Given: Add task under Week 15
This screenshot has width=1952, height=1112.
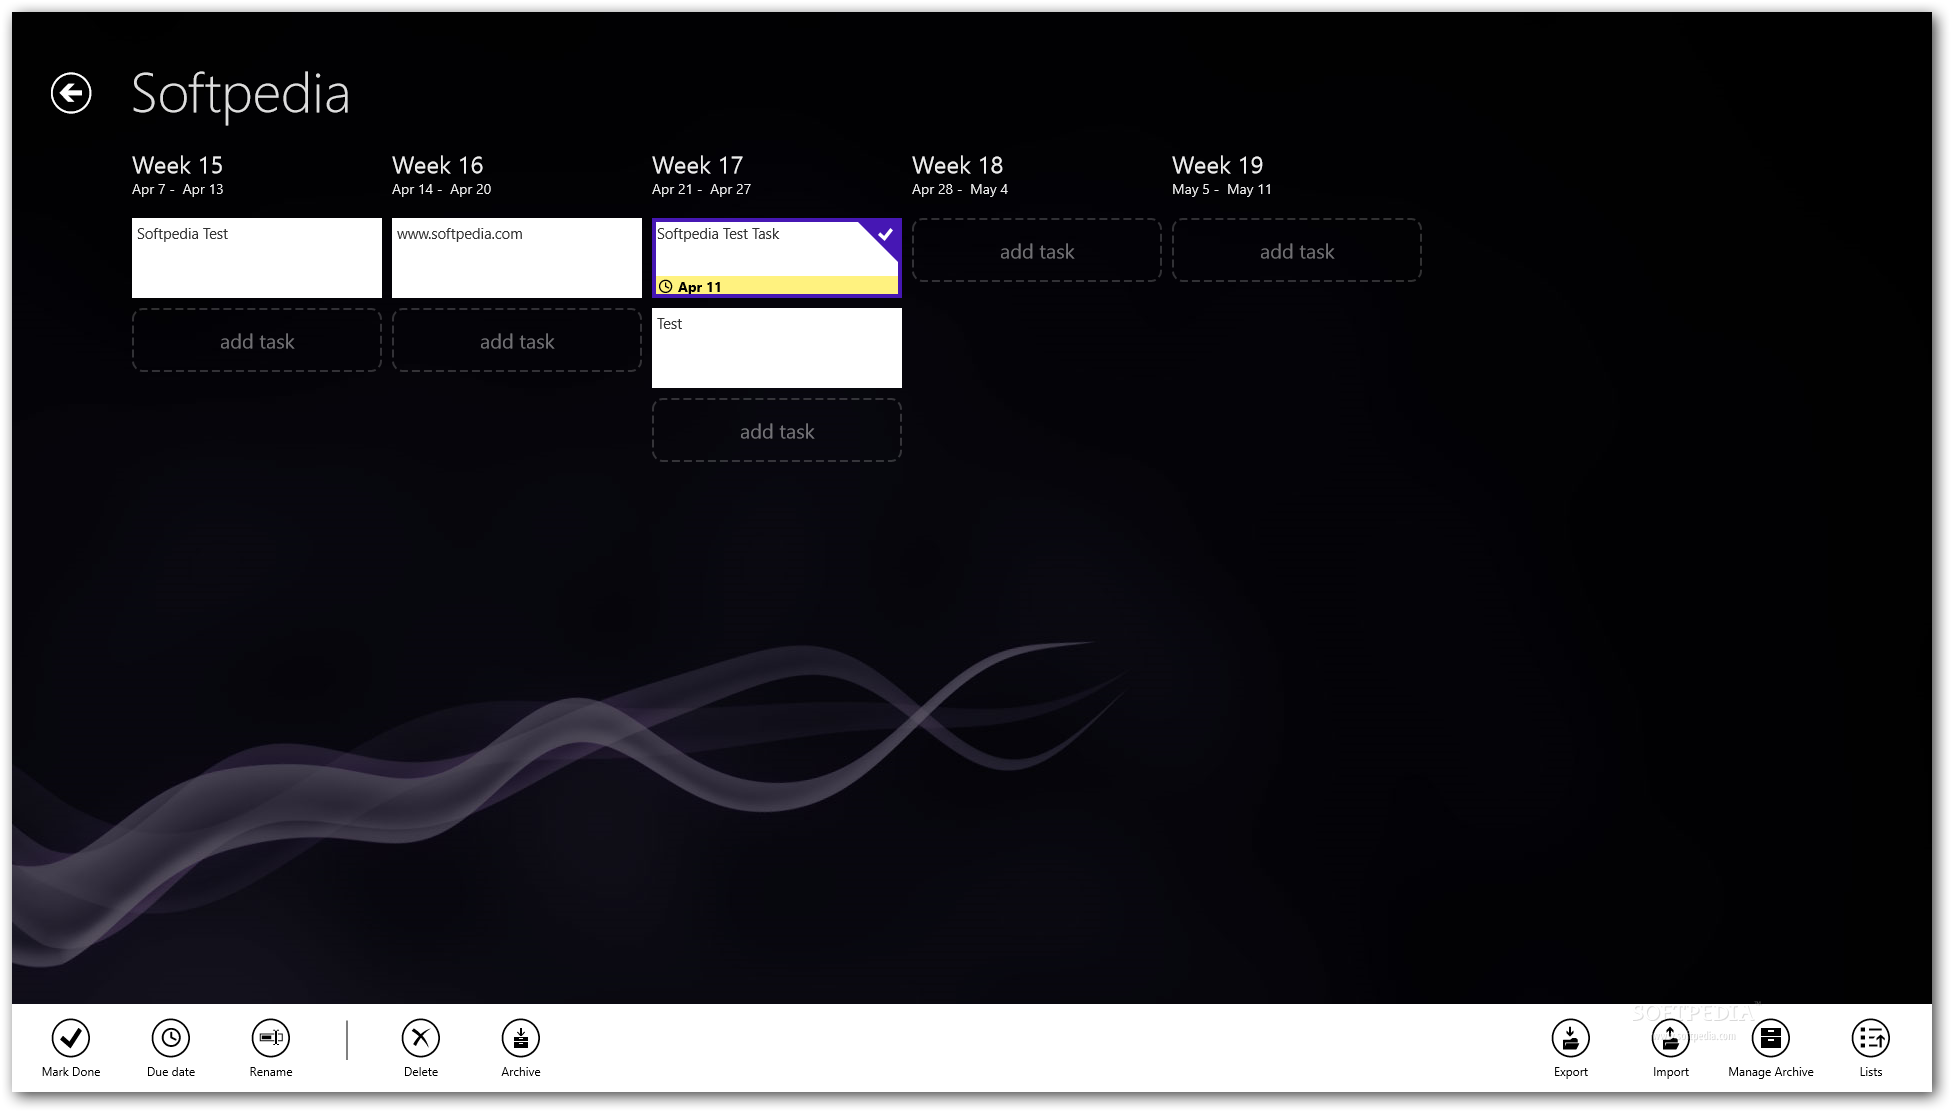Looking at the screenshot, I should (257, 341).
